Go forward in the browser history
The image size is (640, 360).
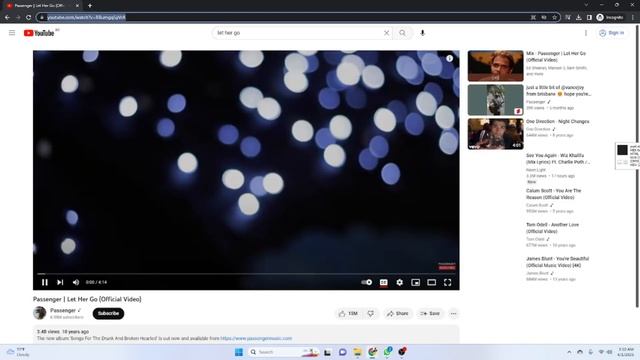(18, 17)
